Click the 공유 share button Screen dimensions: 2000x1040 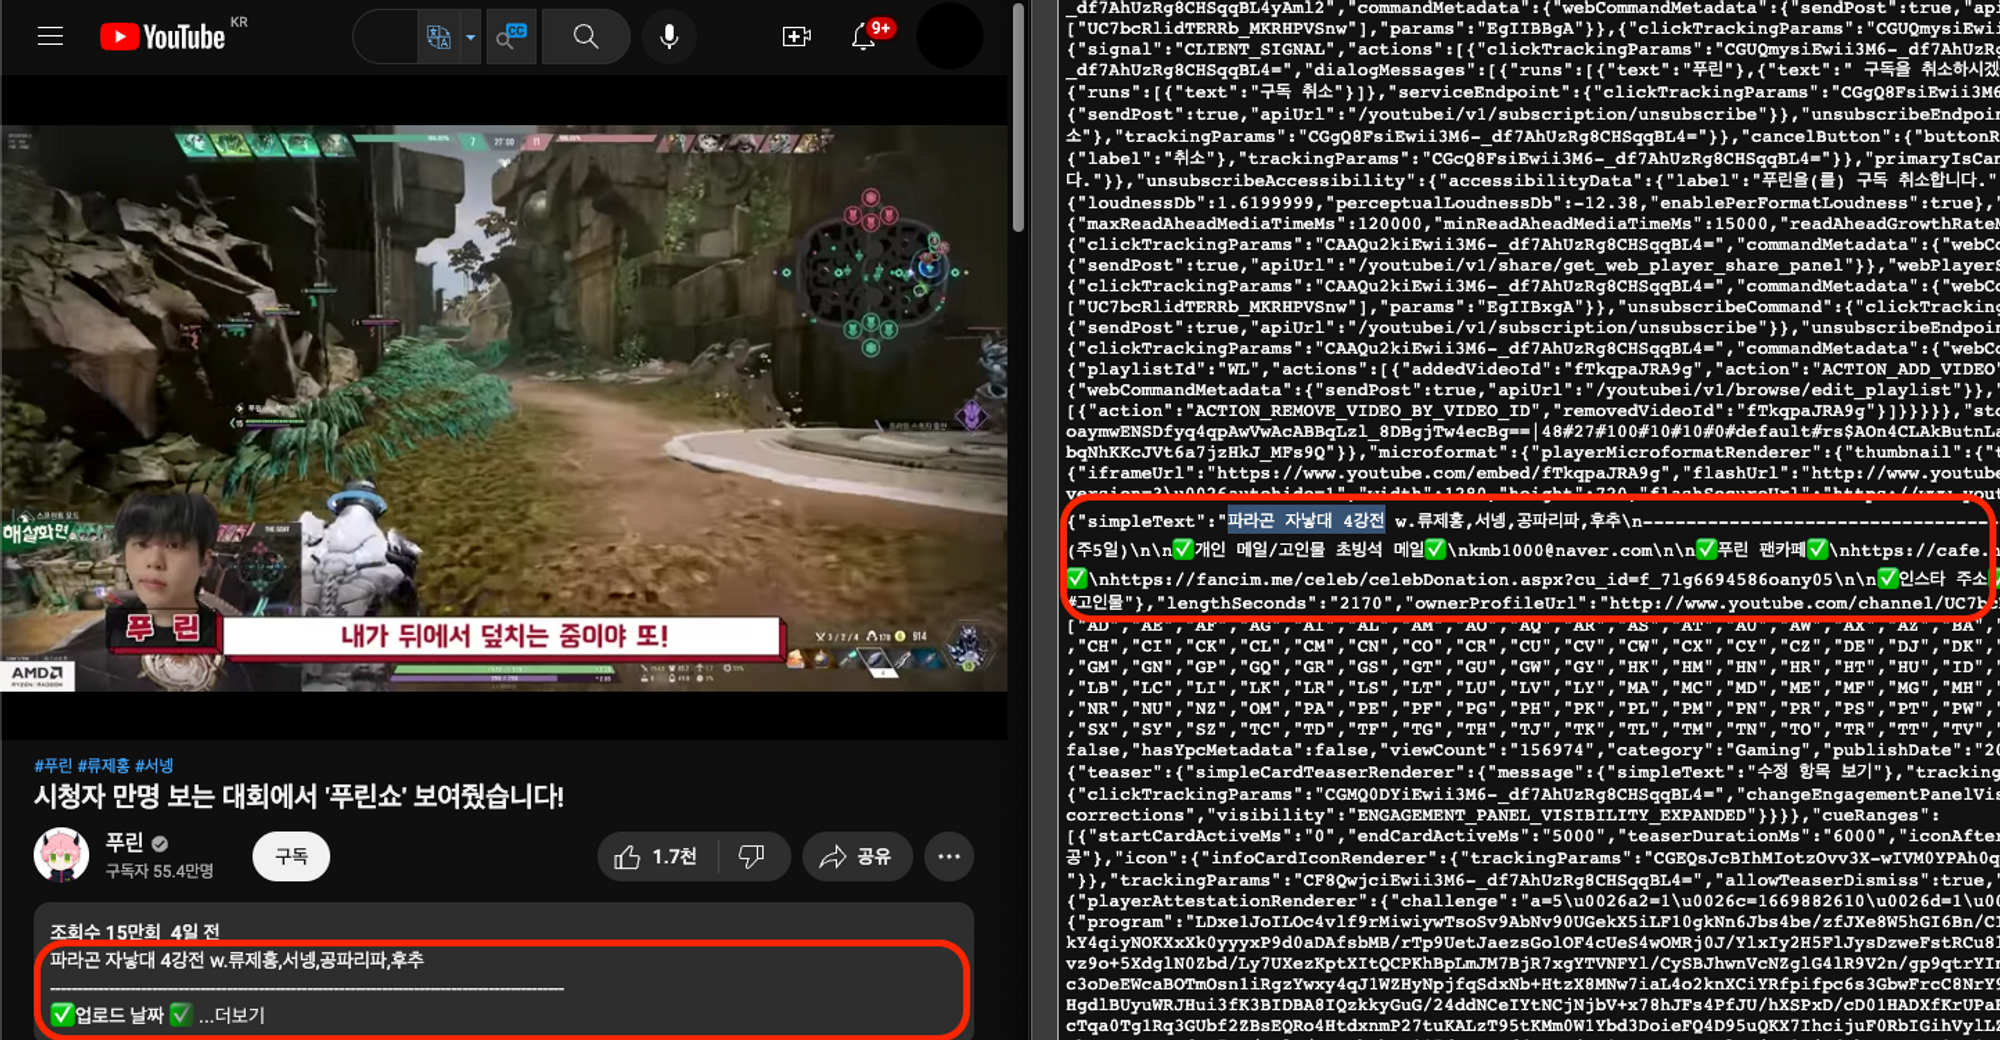[x=857, y=857]
